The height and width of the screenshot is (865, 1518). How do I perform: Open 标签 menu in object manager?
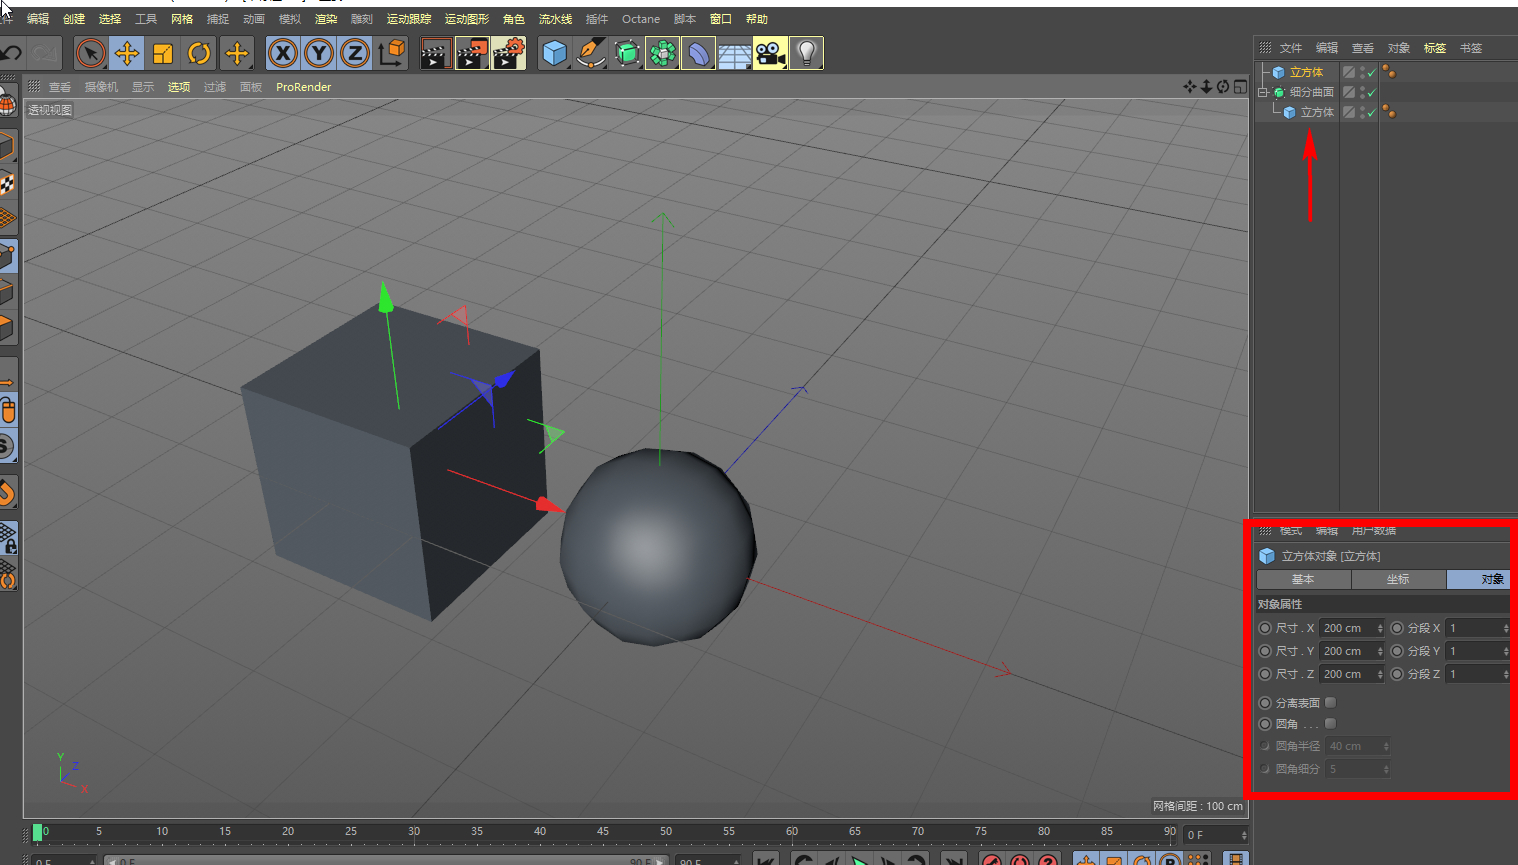click(1435, 48)
